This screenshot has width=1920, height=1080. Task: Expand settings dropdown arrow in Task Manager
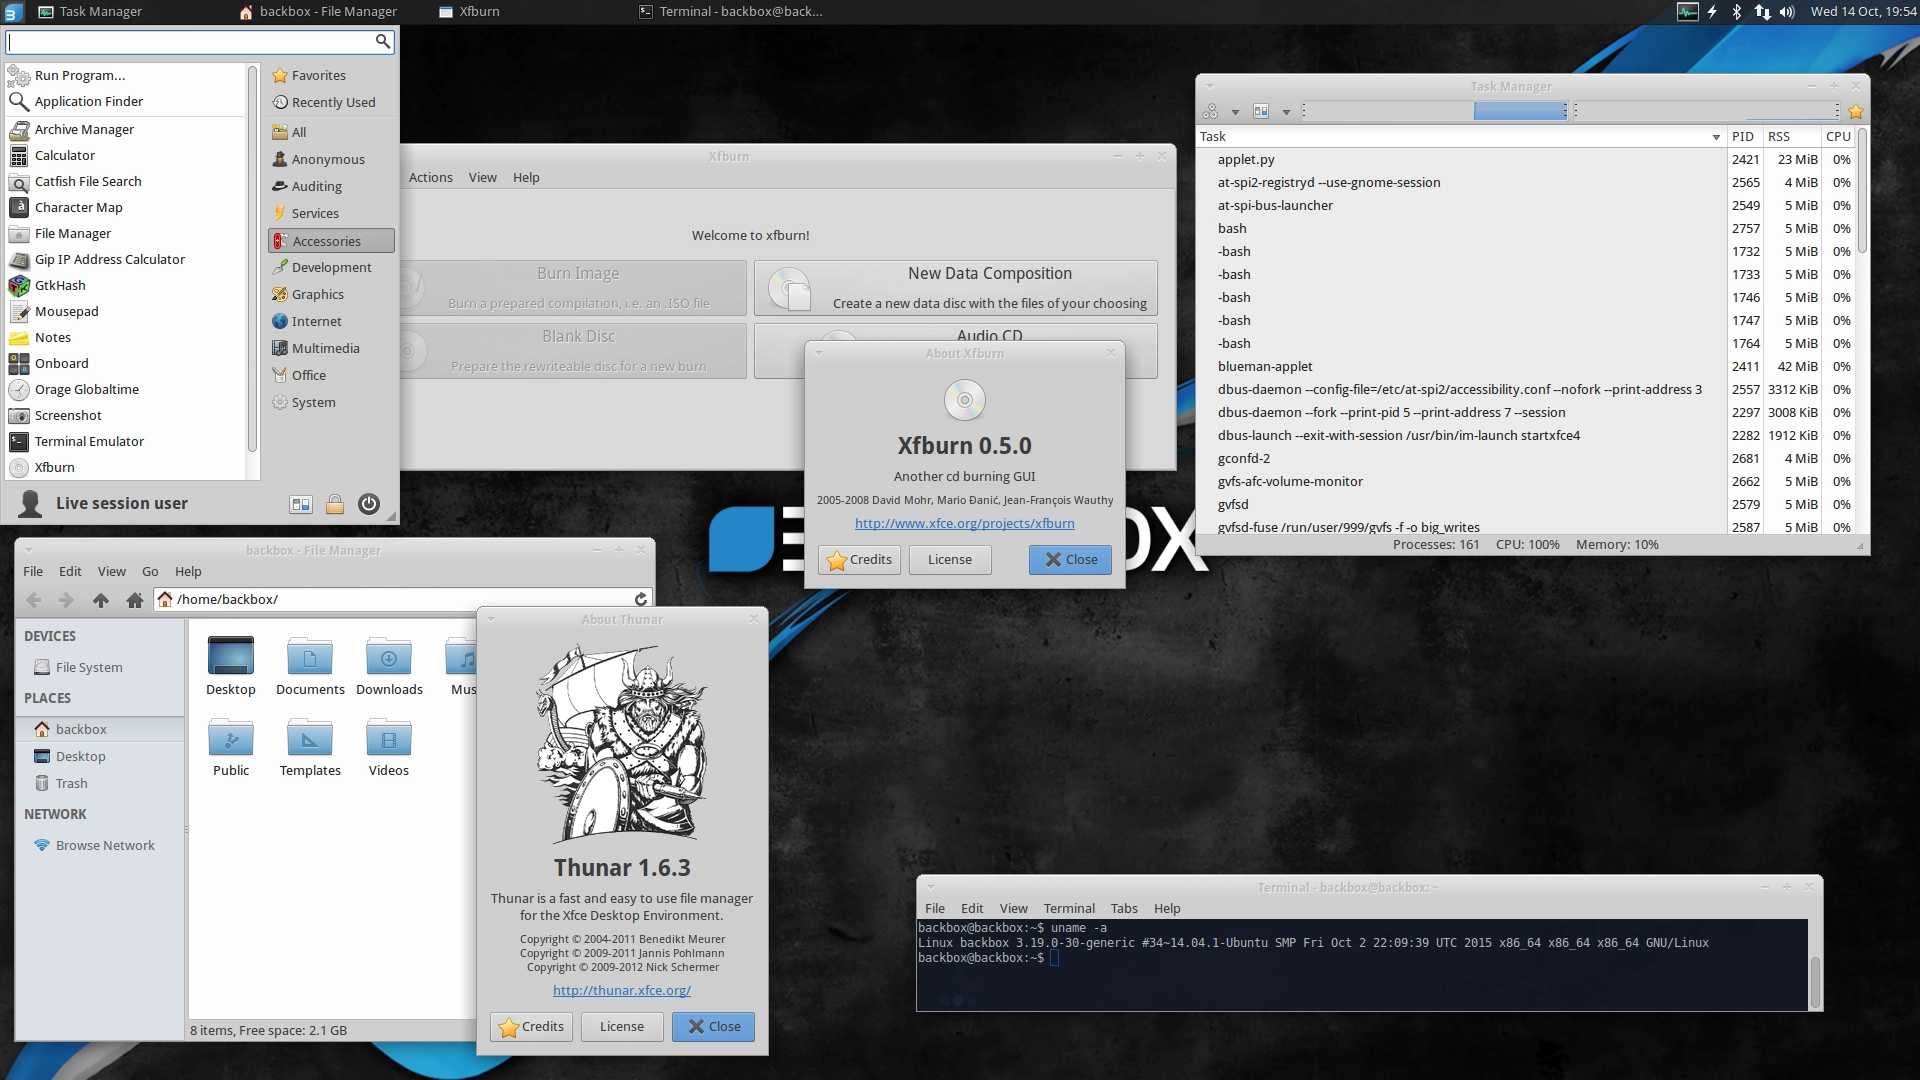1286,112
